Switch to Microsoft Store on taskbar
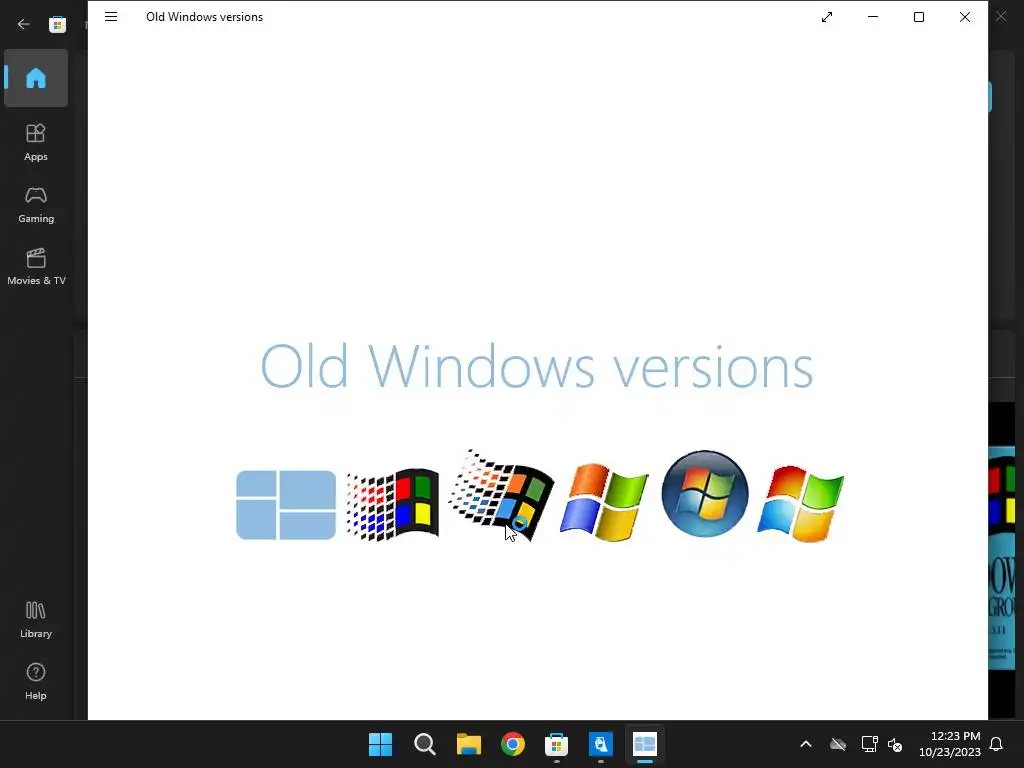Image resolution: width=1024 pixels, height=768 pixels. [x=556, y=744]
